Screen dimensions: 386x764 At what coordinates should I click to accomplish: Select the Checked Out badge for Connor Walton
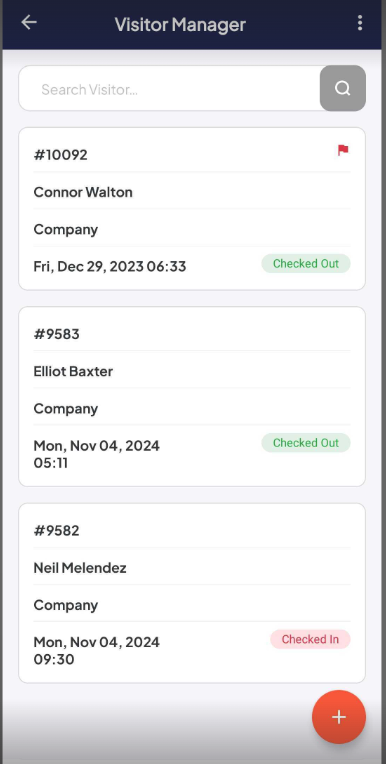(306, 264)
